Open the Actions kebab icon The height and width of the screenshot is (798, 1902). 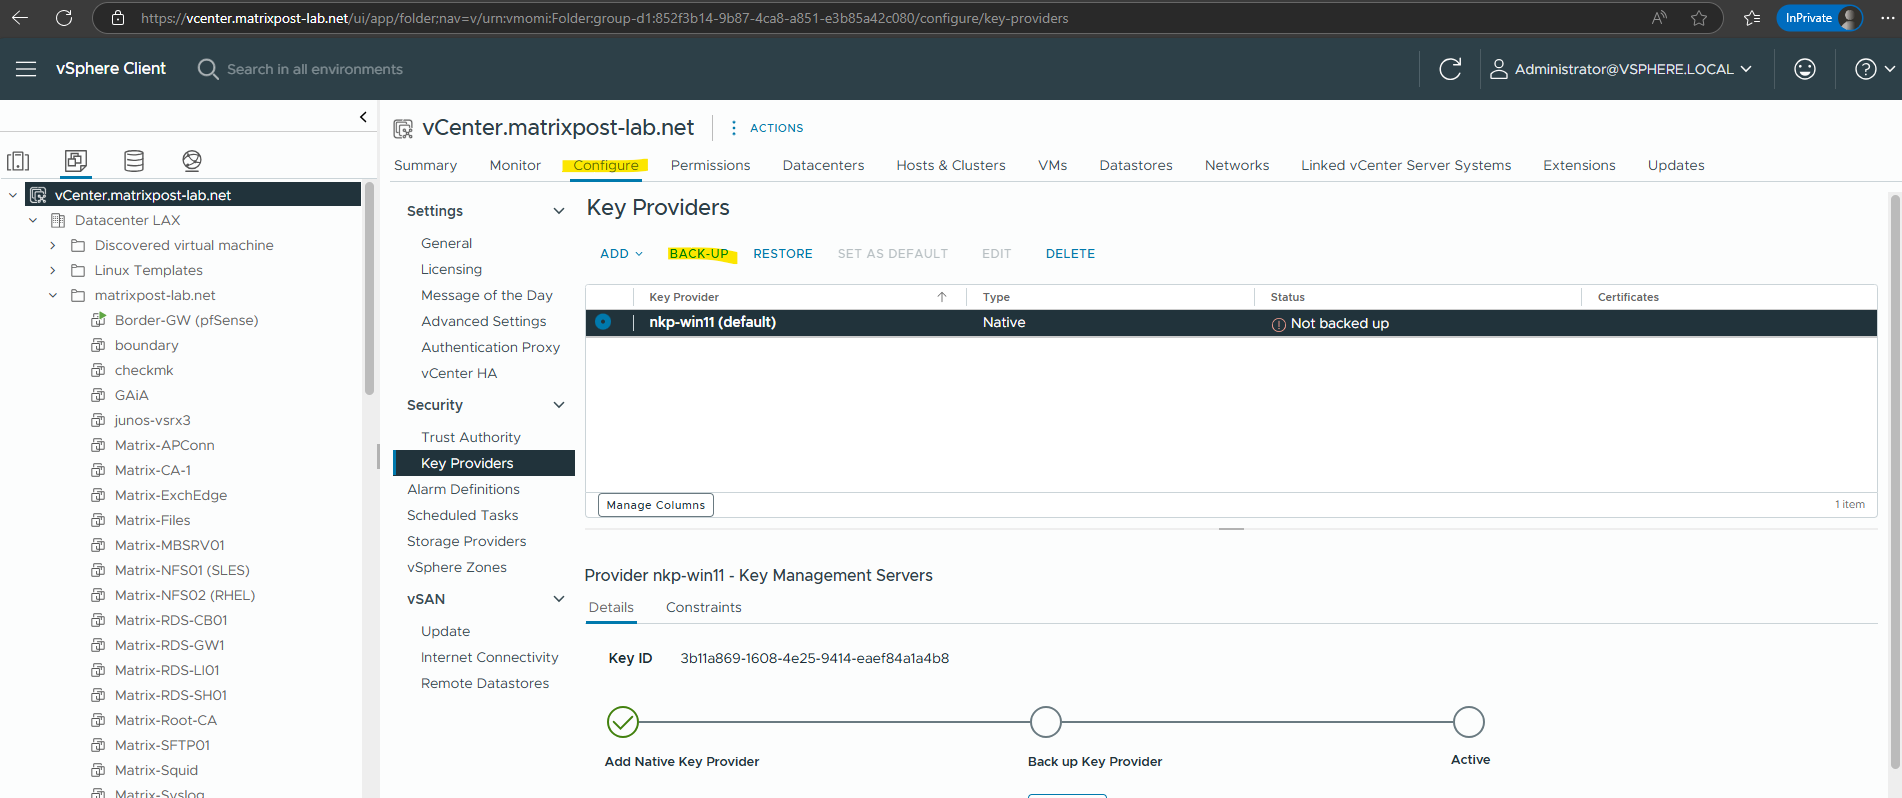[734, 128]
